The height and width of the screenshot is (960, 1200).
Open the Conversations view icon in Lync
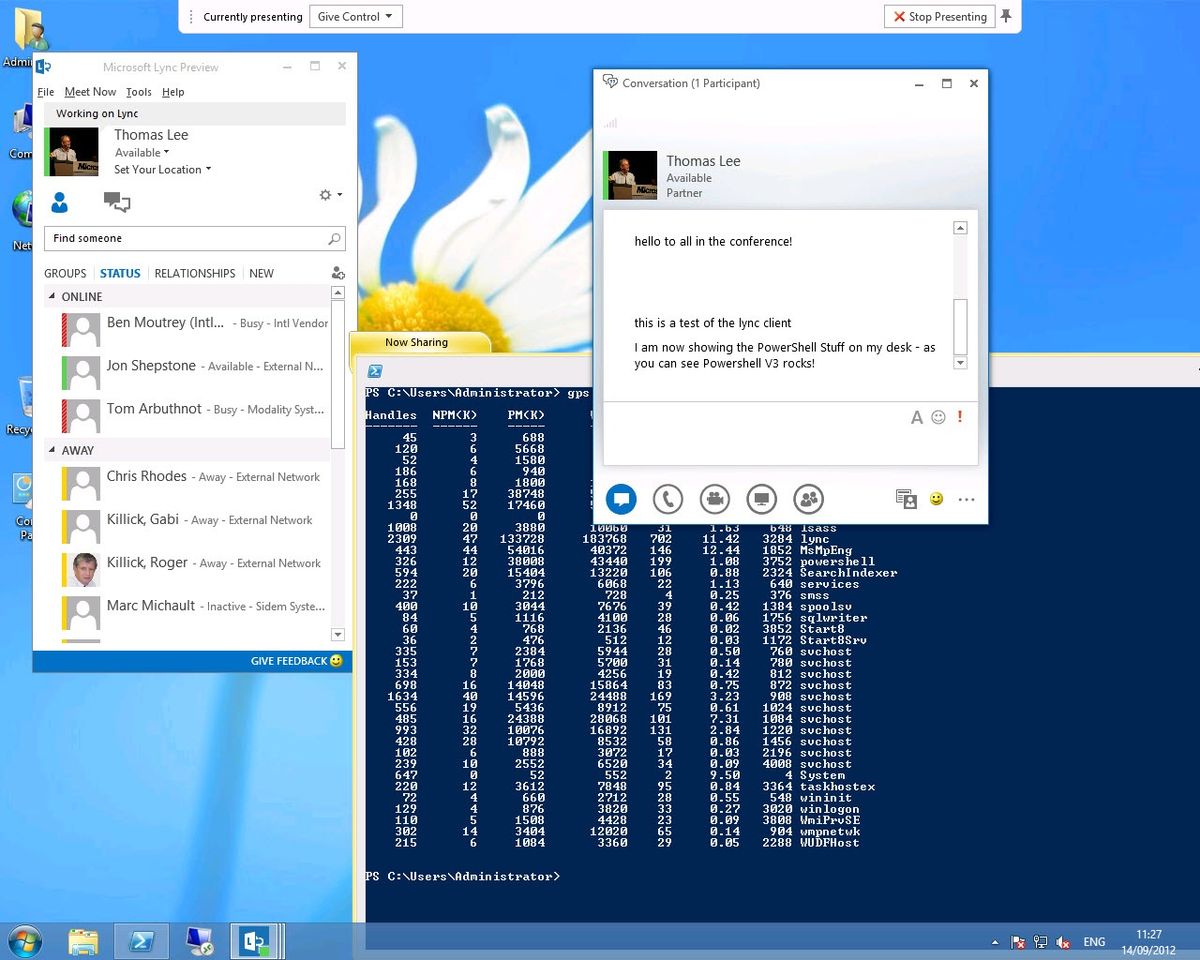[117, 201]
